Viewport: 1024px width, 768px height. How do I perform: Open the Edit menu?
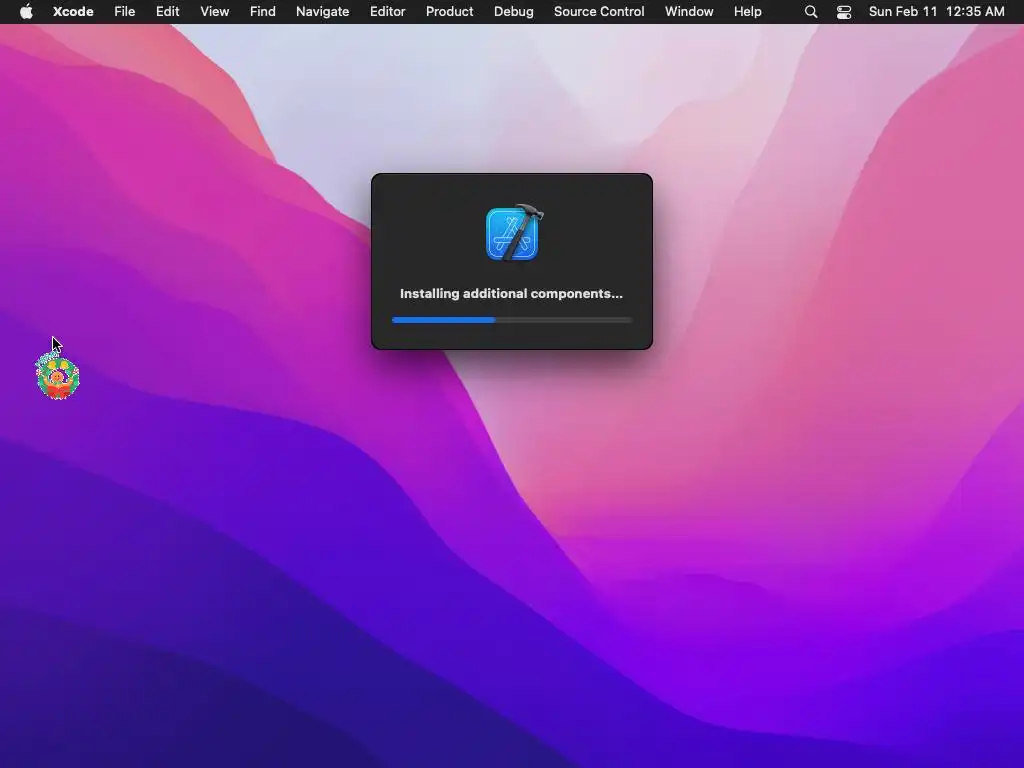pyautogui.click(x=168, y=12)
